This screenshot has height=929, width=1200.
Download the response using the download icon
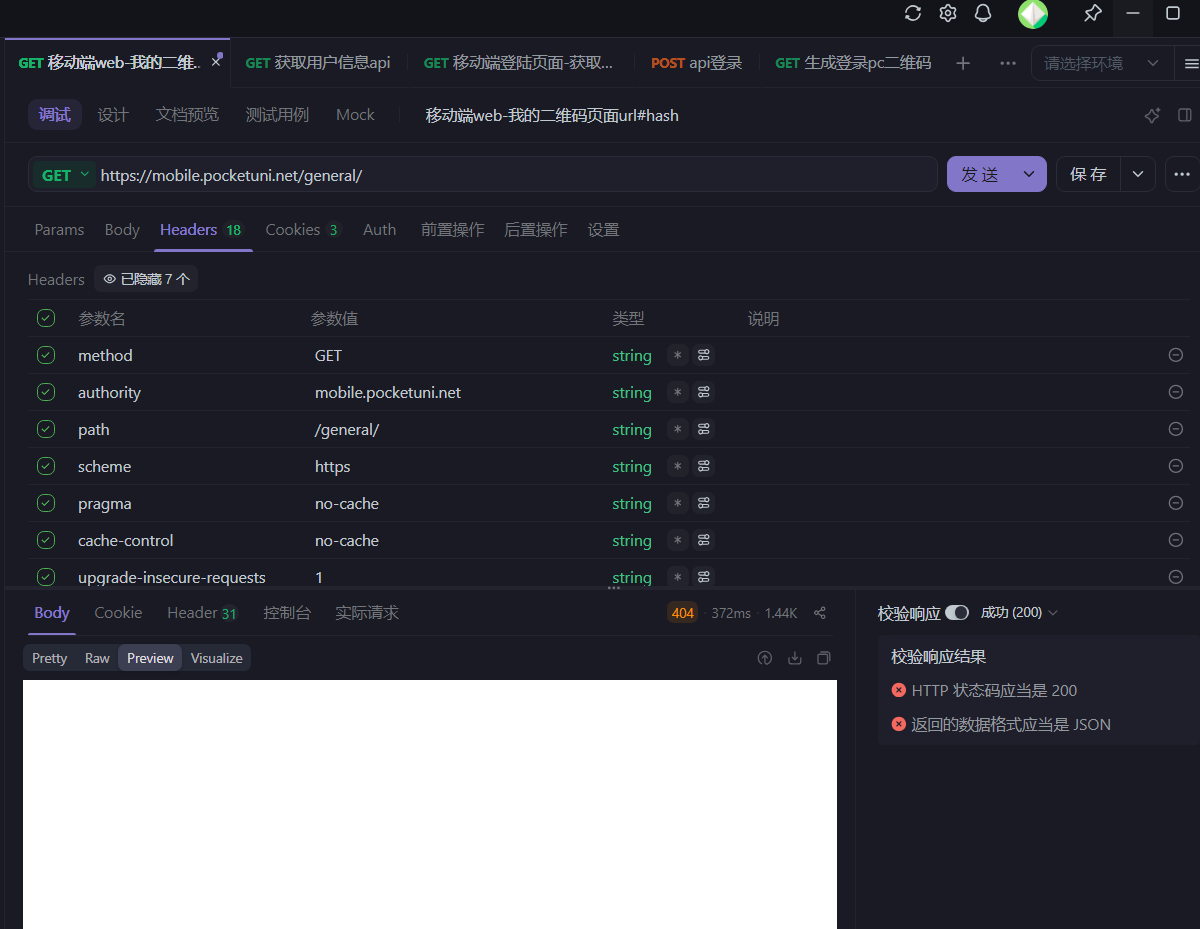pos(795,658)
